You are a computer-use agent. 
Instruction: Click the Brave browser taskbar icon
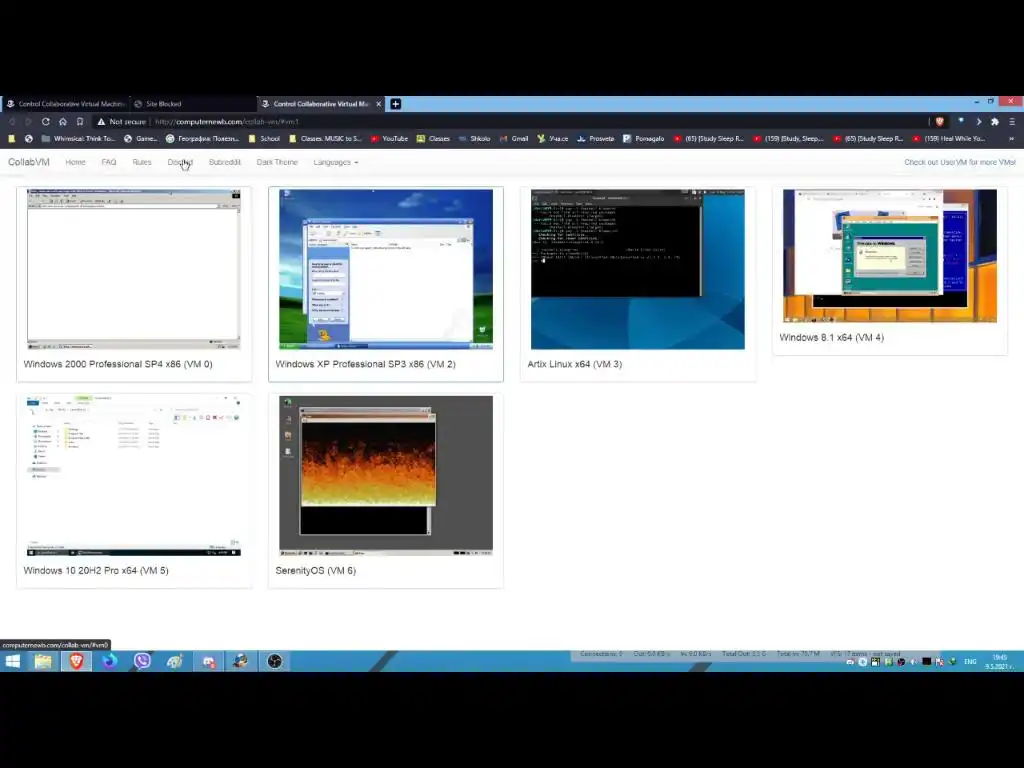(76, 661)
